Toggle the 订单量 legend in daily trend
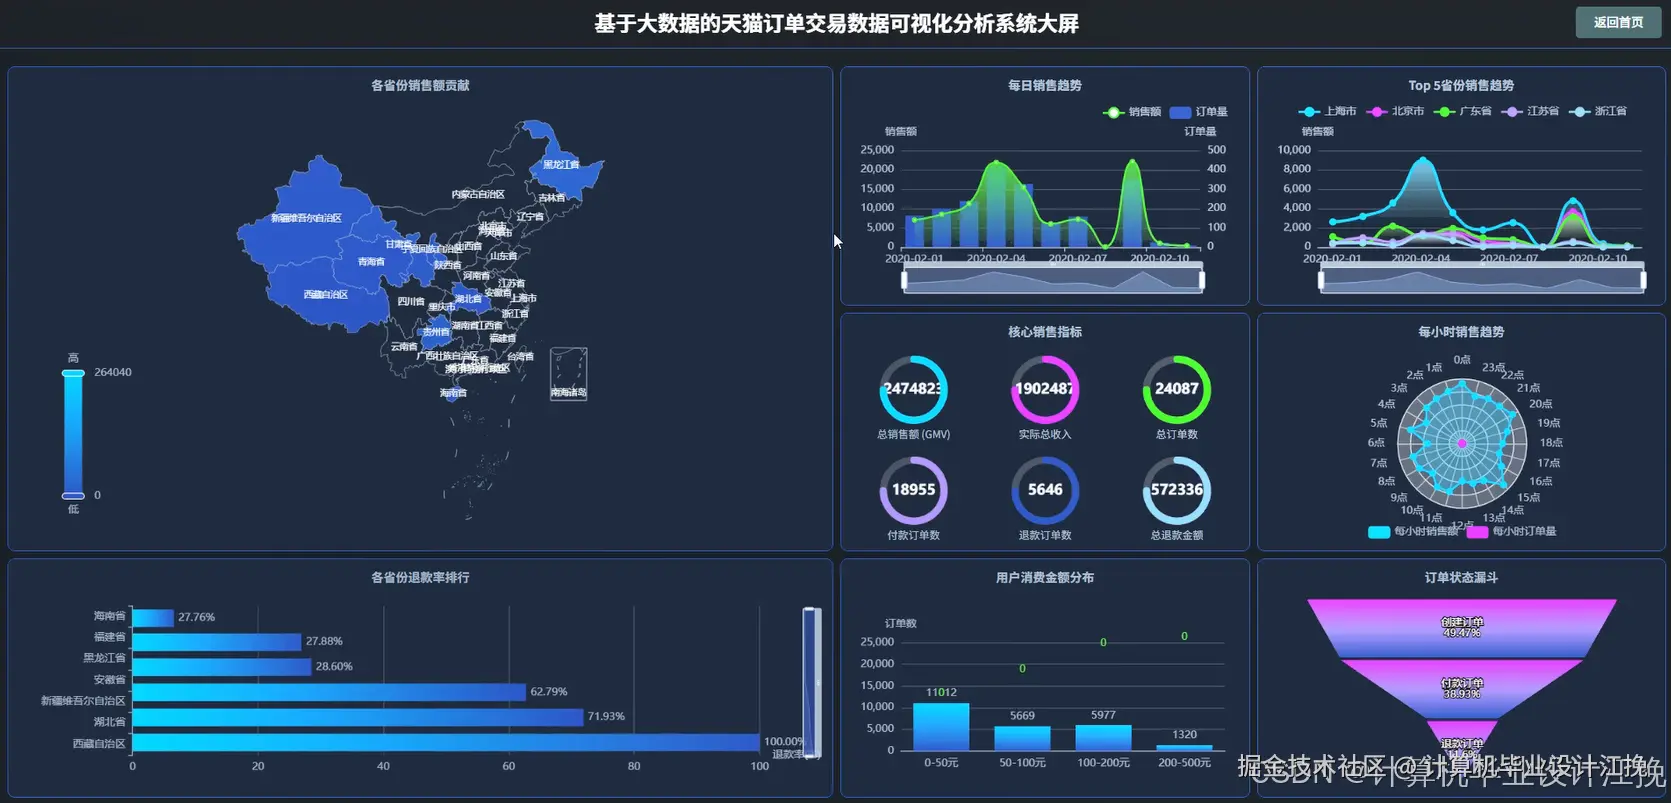Viewport: 1671px width, 803px height. click(x=1198, y=112)
